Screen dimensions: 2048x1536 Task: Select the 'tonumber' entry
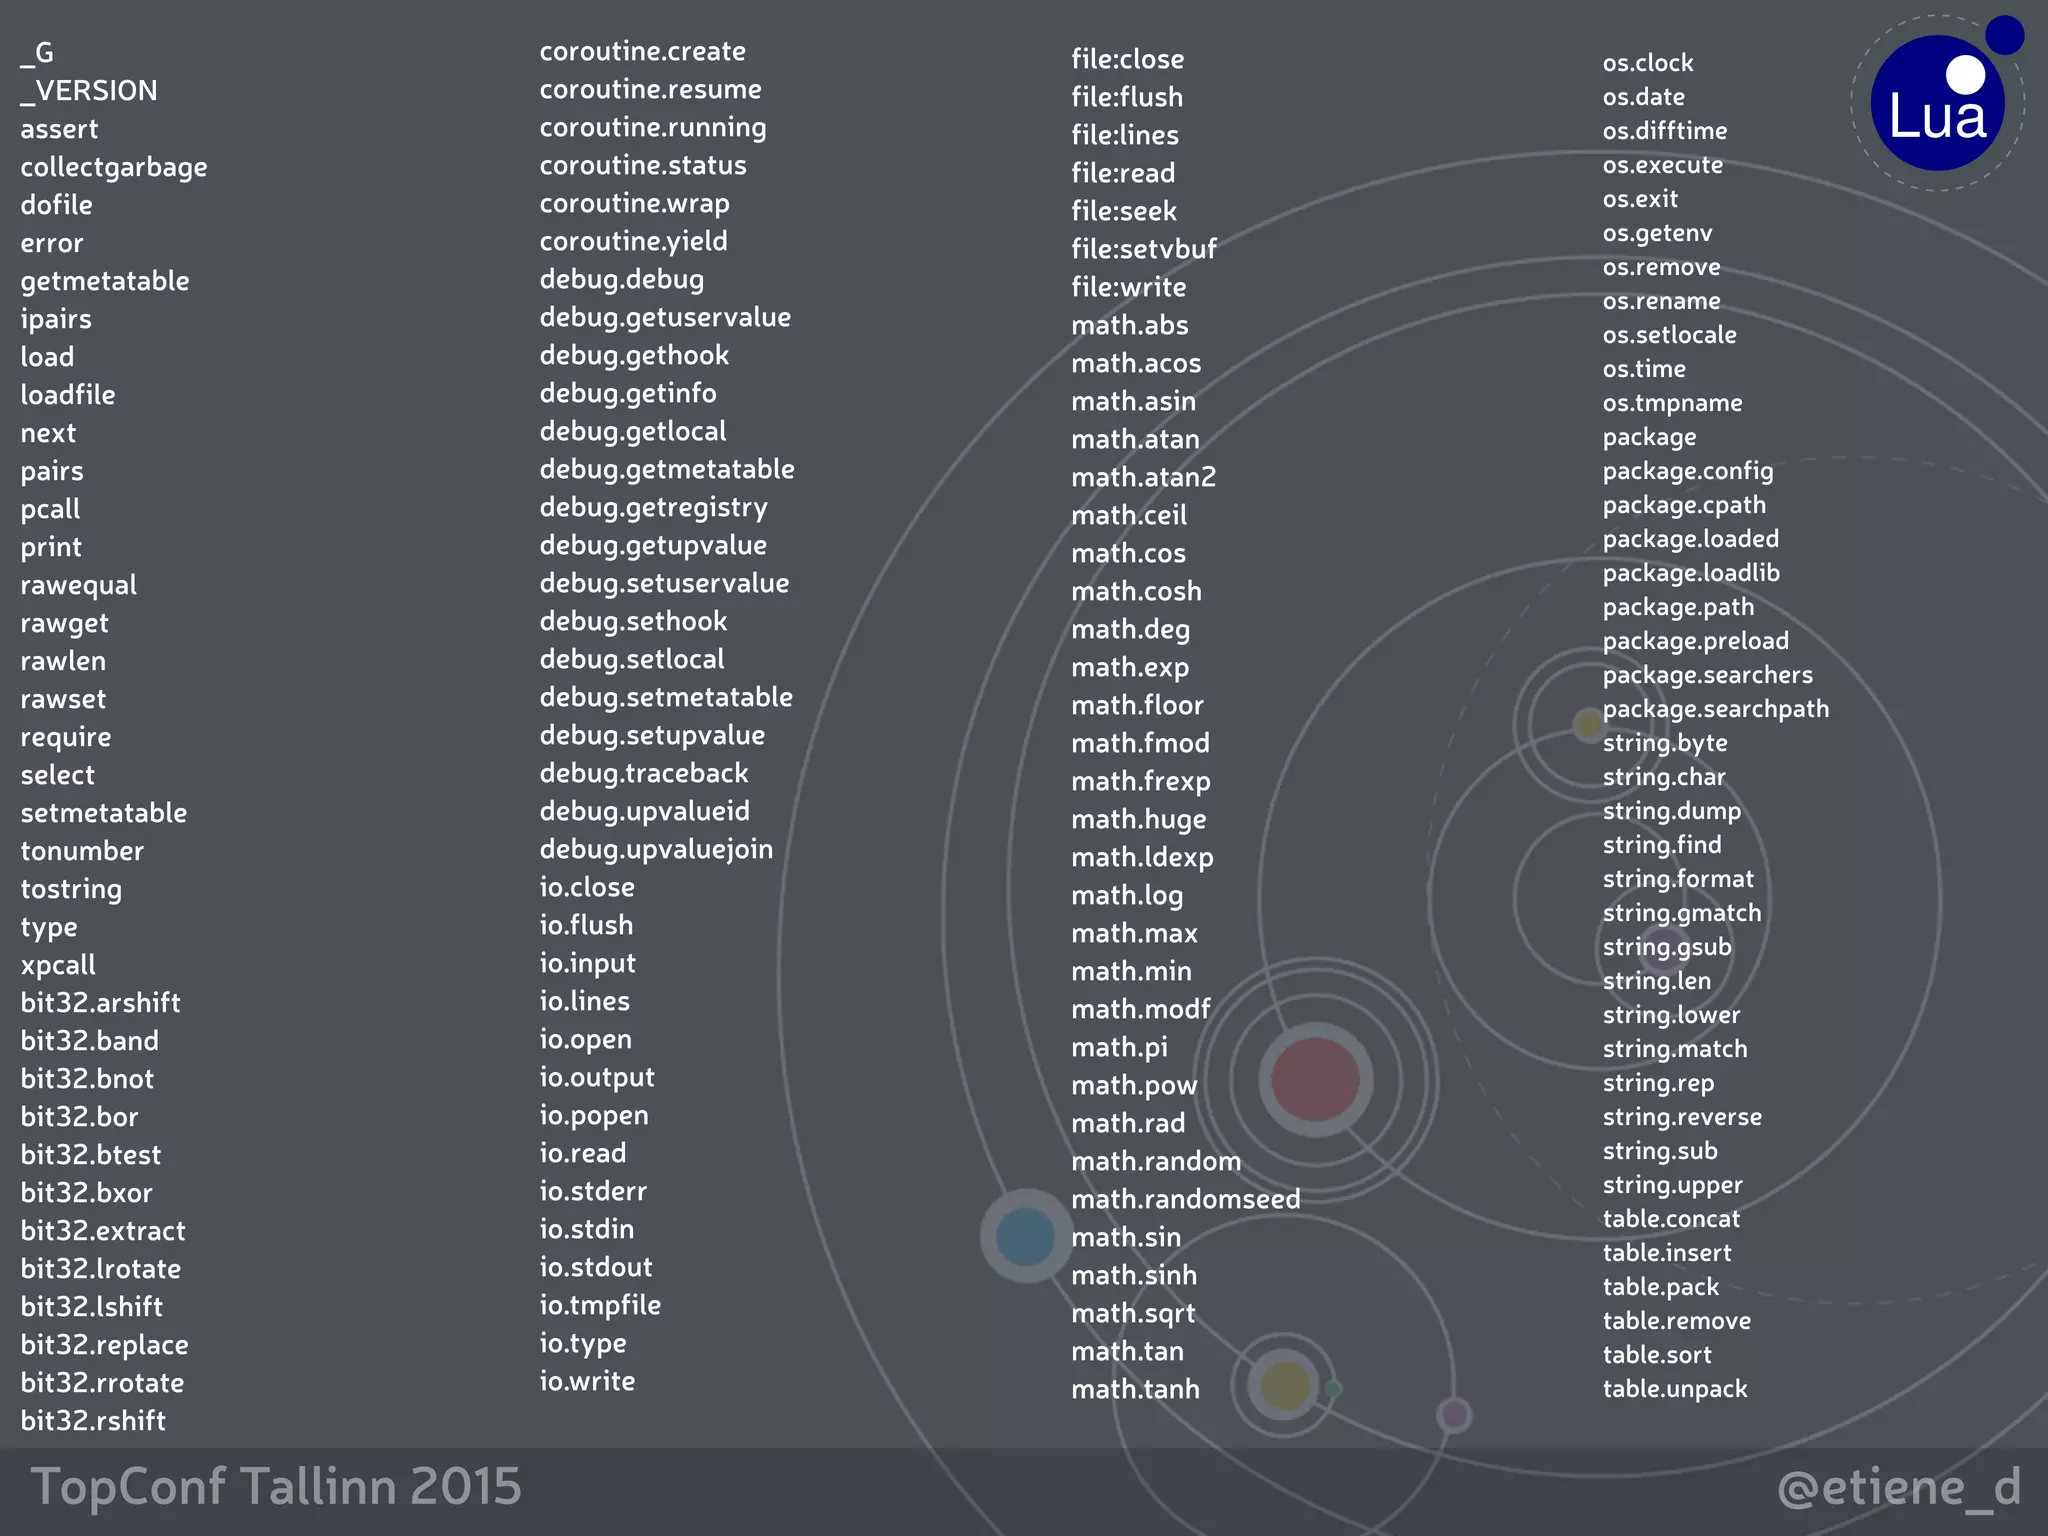(82, 851)
